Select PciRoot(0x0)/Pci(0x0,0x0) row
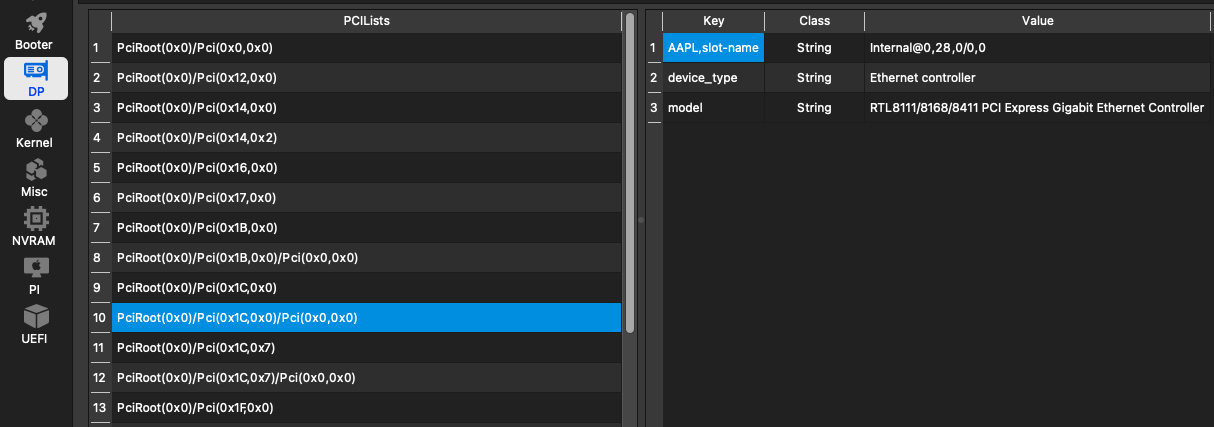The image size is (1214, 427). click(x=366, y=47)
